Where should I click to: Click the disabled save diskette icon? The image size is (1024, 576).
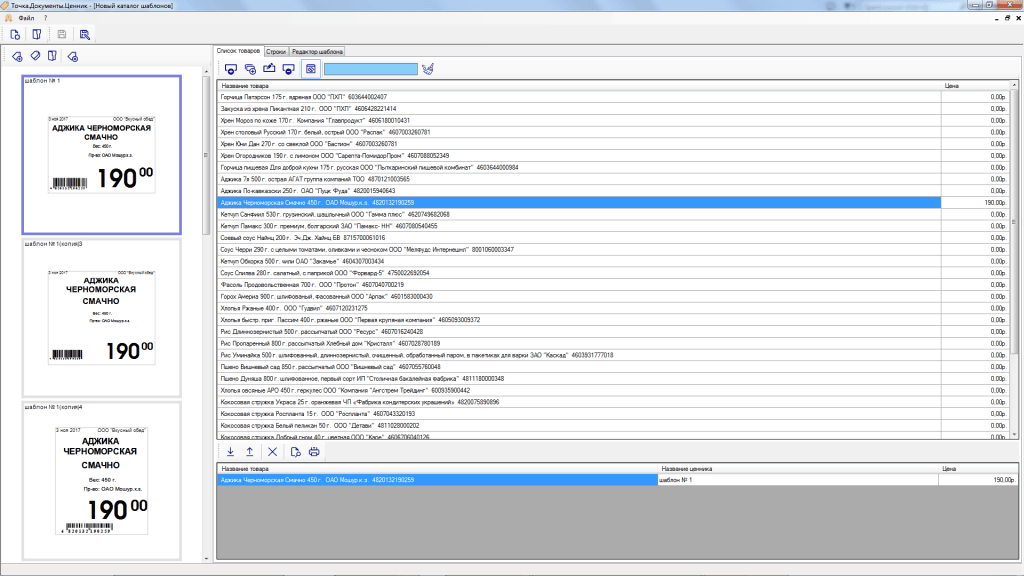[x=61, y=35]
